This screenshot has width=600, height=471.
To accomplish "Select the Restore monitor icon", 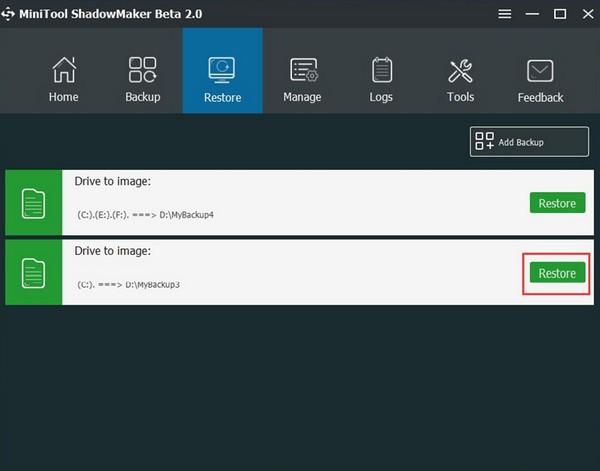I will coord(222,70).
